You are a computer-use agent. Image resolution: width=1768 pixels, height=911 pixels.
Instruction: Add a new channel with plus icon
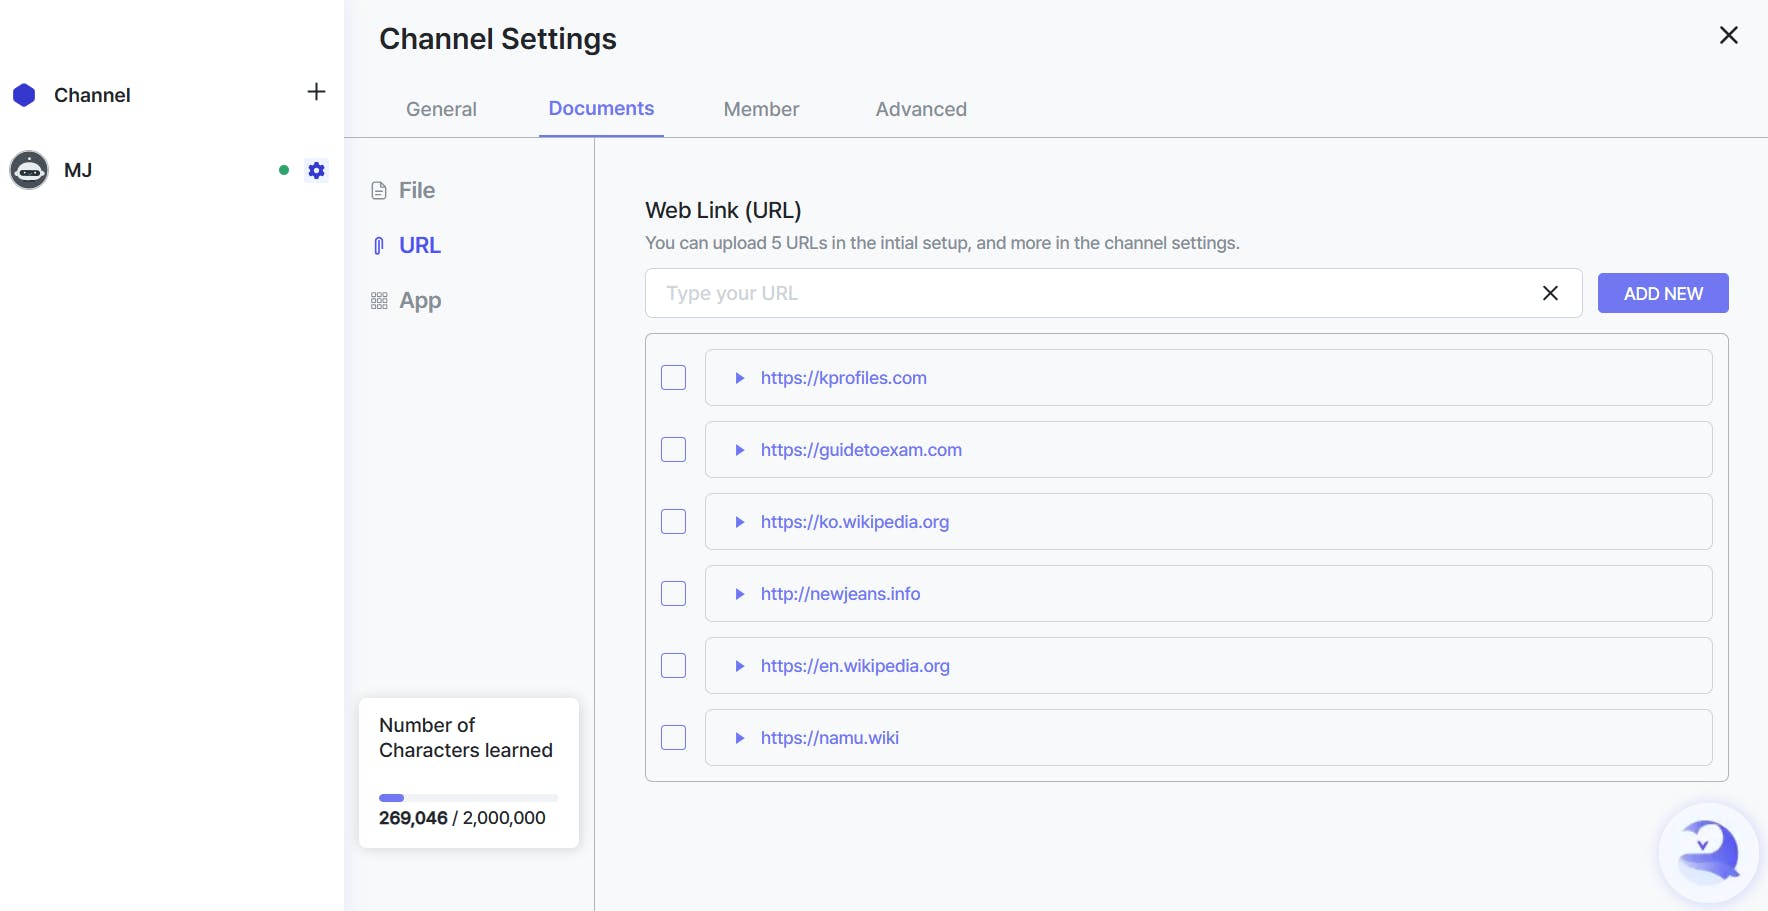click(316, 92)
